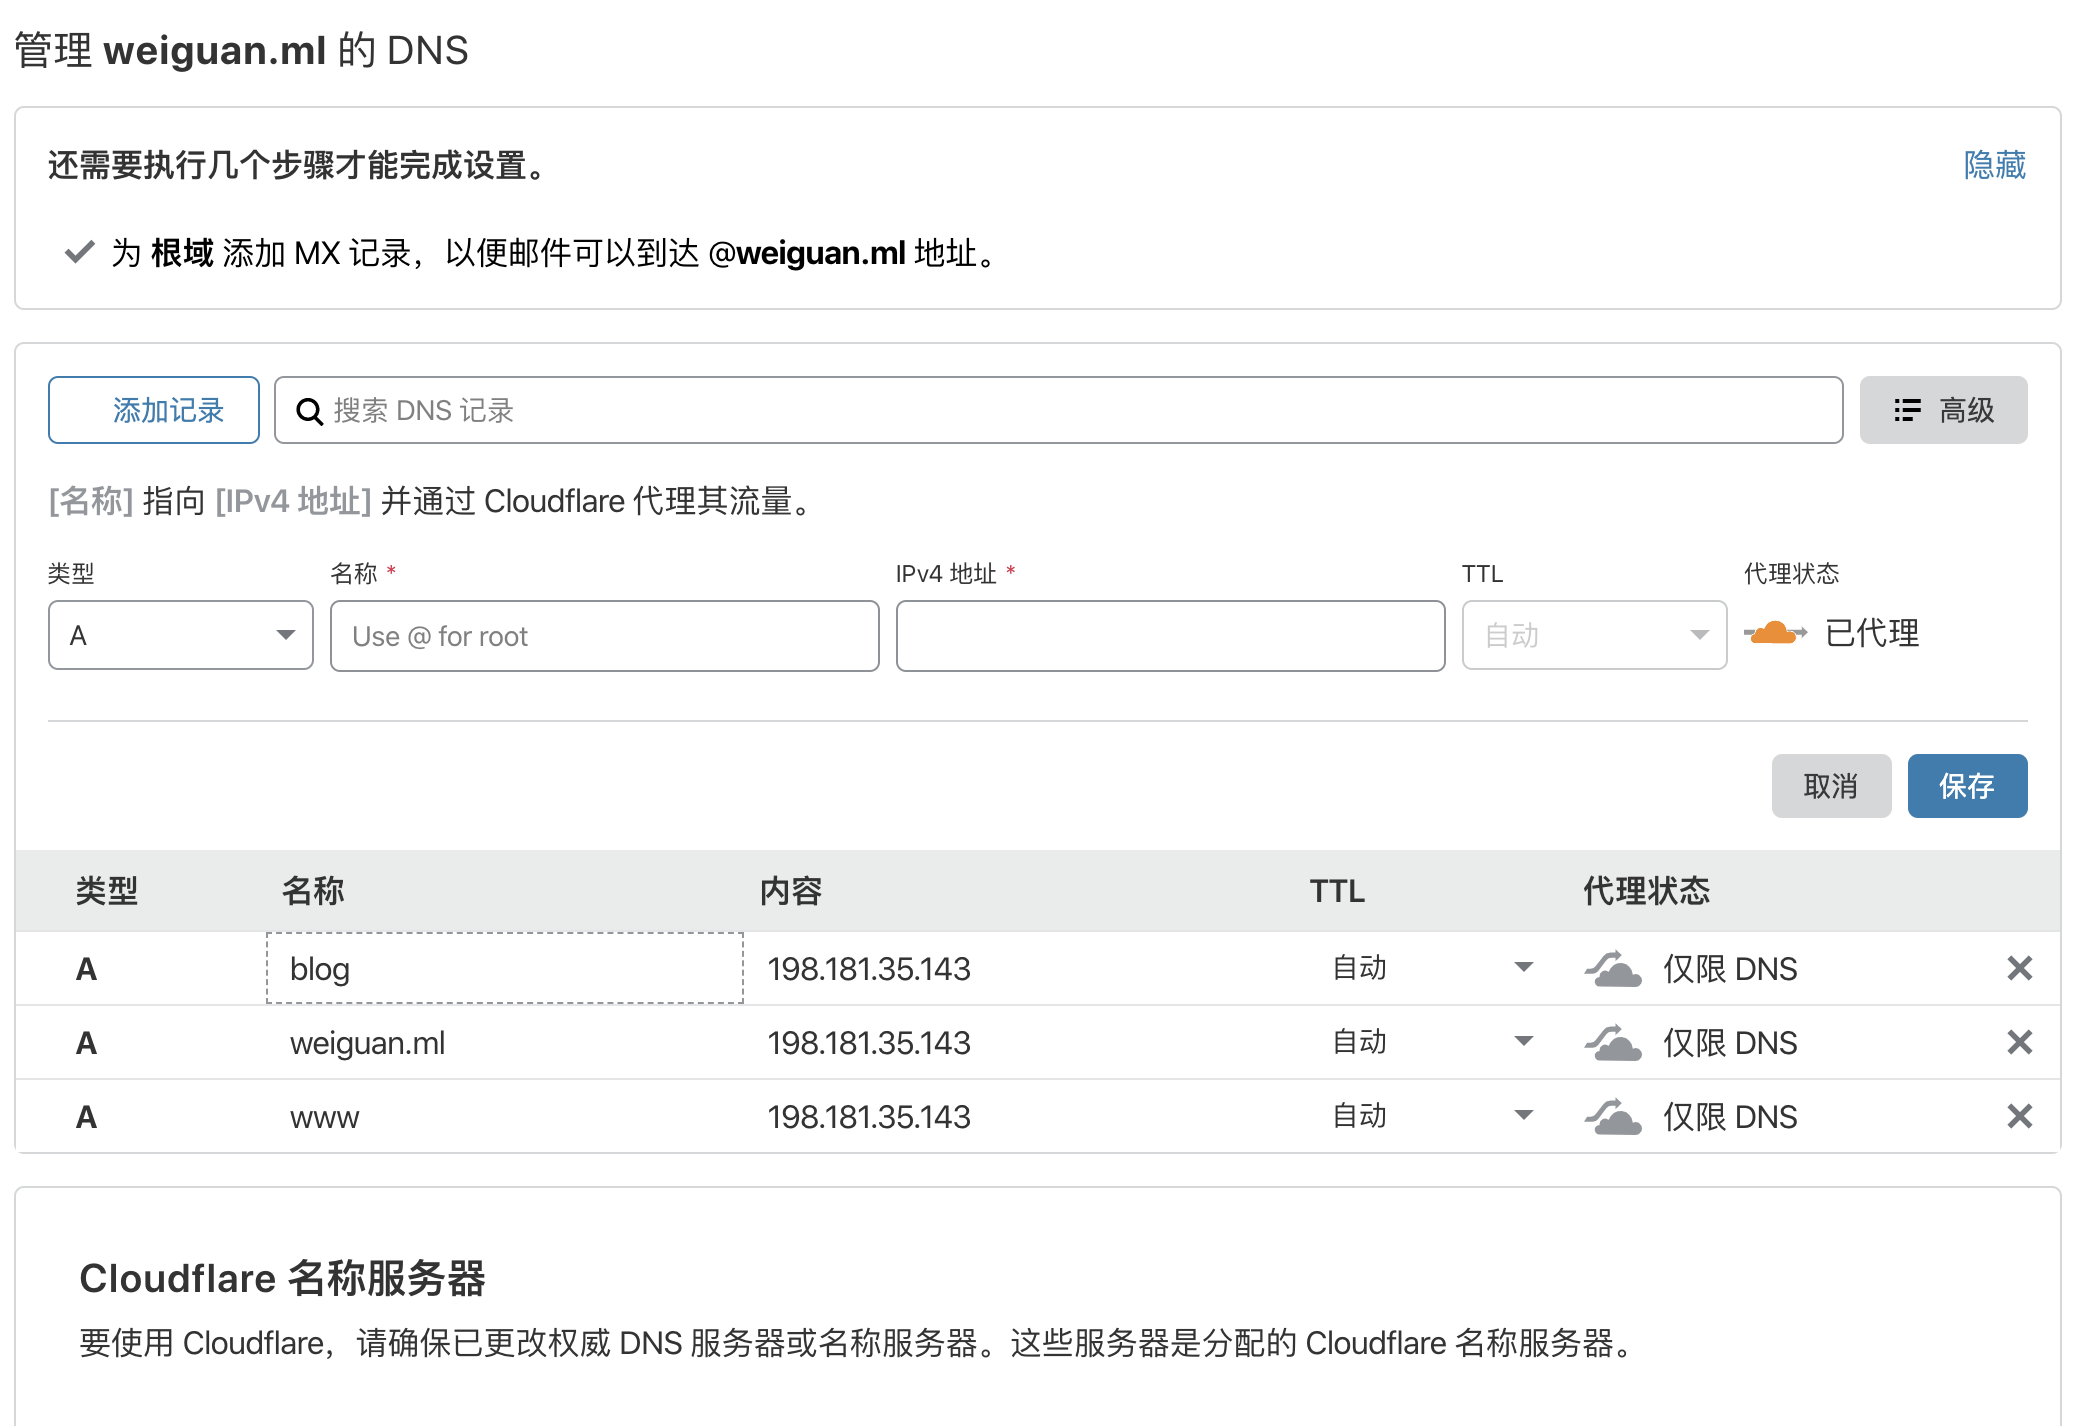Viewport: 2088px width, 1426px height.
Task: Expand TTL dropdown for blog record
Action: [1523, 967]
